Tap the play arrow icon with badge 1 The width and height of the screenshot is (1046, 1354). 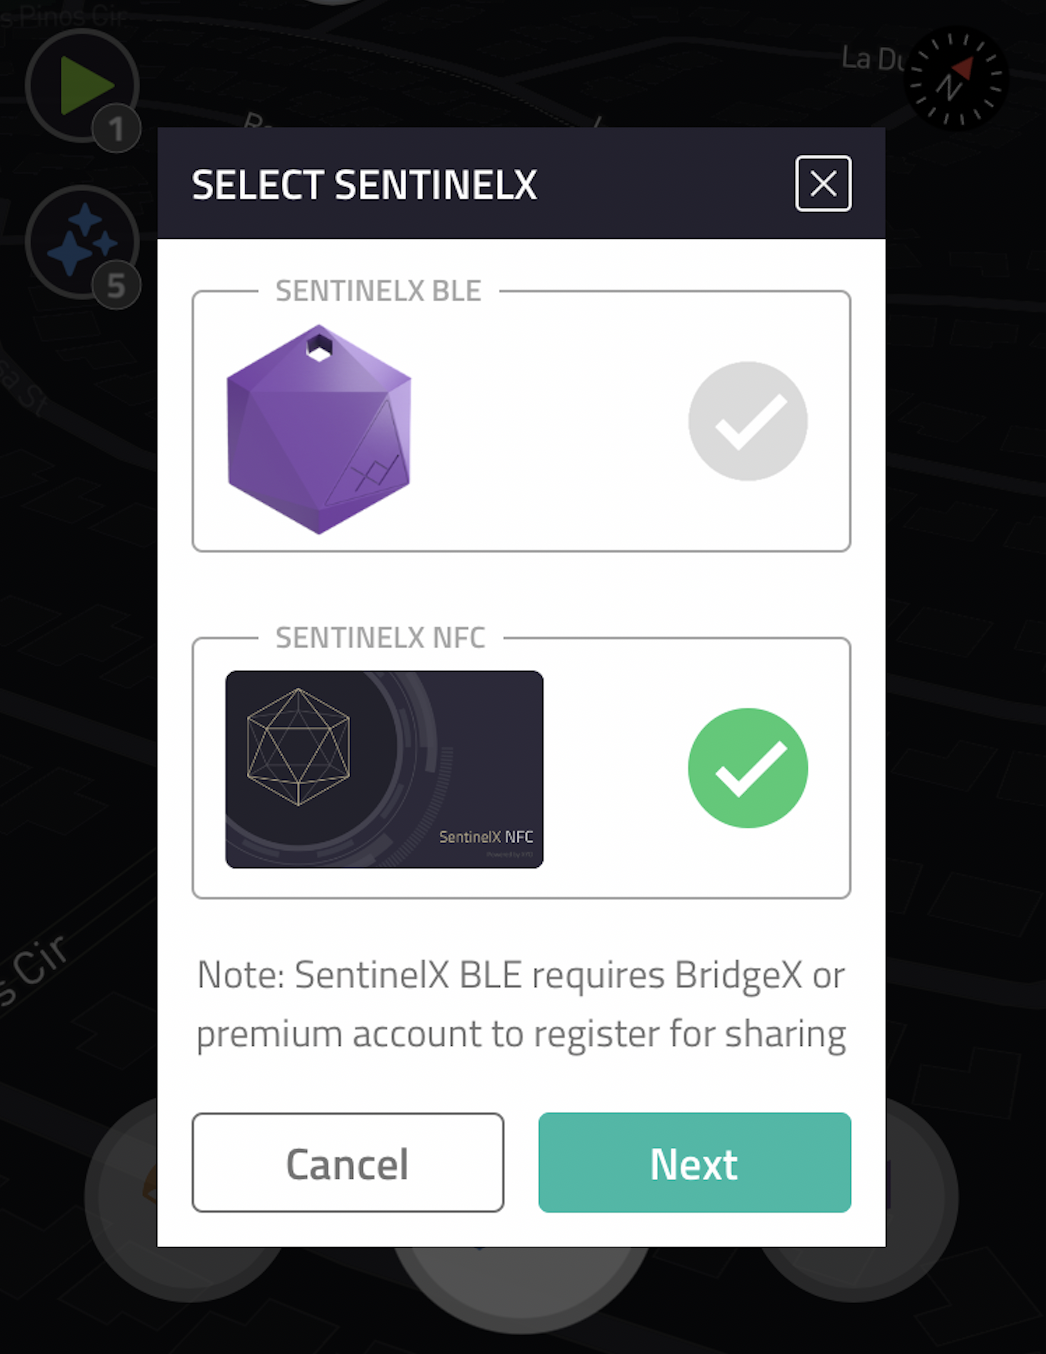[82, 85]
